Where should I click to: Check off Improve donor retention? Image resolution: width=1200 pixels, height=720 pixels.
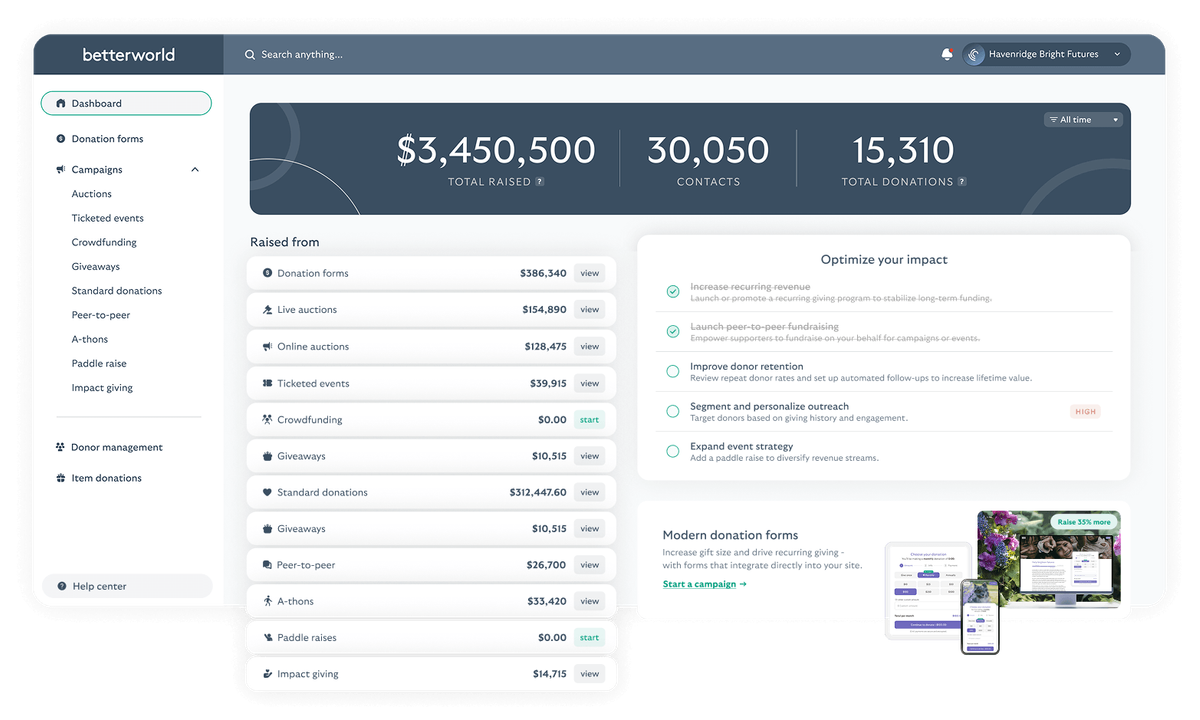click(673, 371)
